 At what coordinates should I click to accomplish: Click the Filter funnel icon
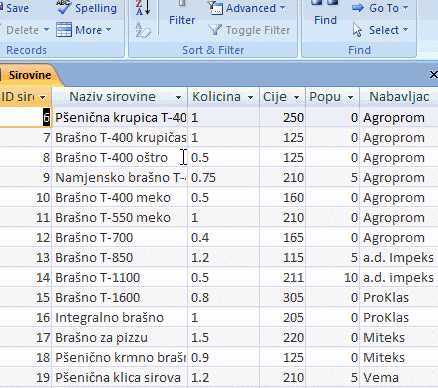coord(182,4)
